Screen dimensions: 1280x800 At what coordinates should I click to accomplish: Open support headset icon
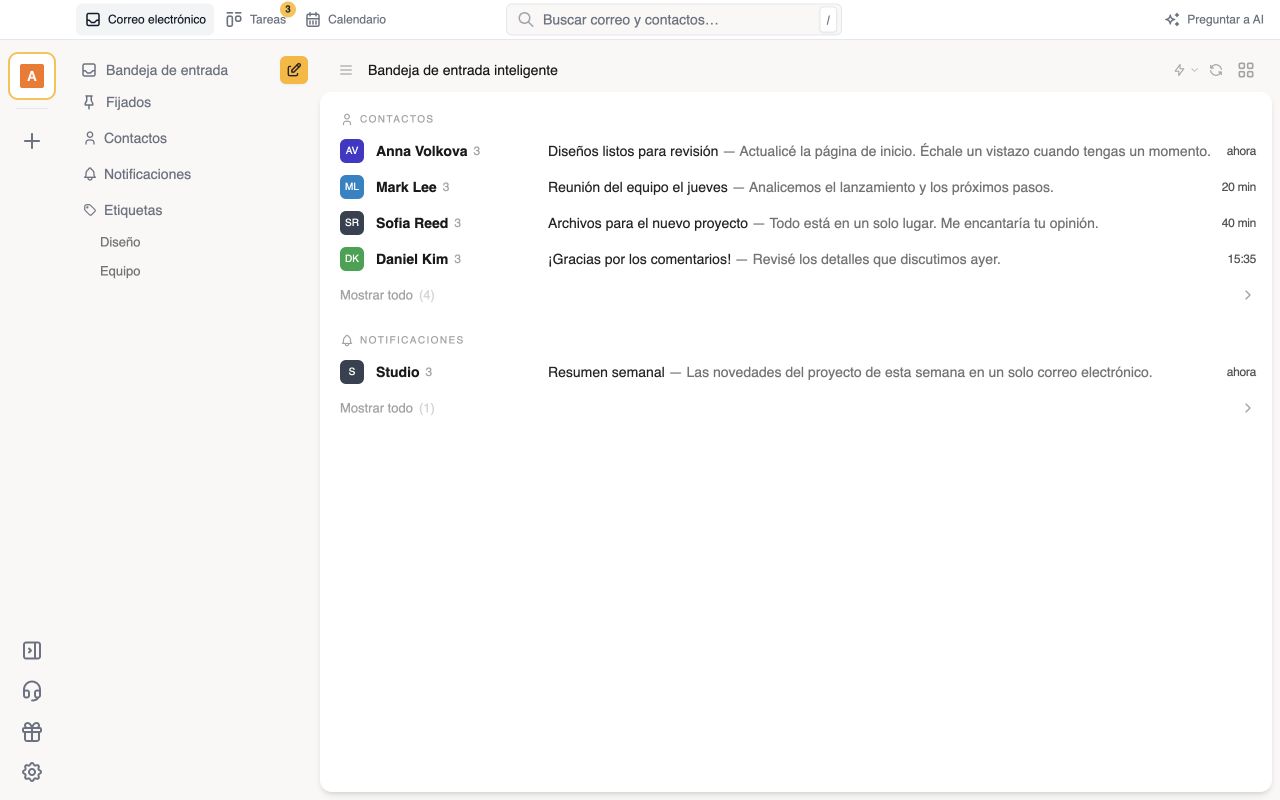click(32, 691)
